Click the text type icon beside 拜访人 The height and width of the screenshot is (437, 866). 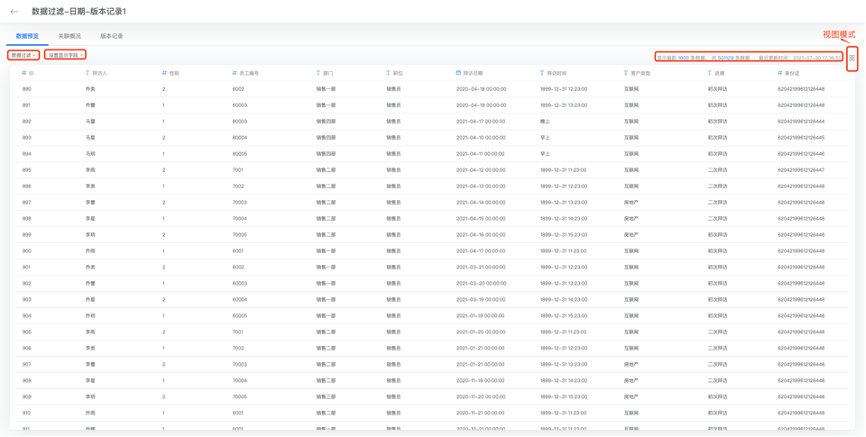coord(87,73)
